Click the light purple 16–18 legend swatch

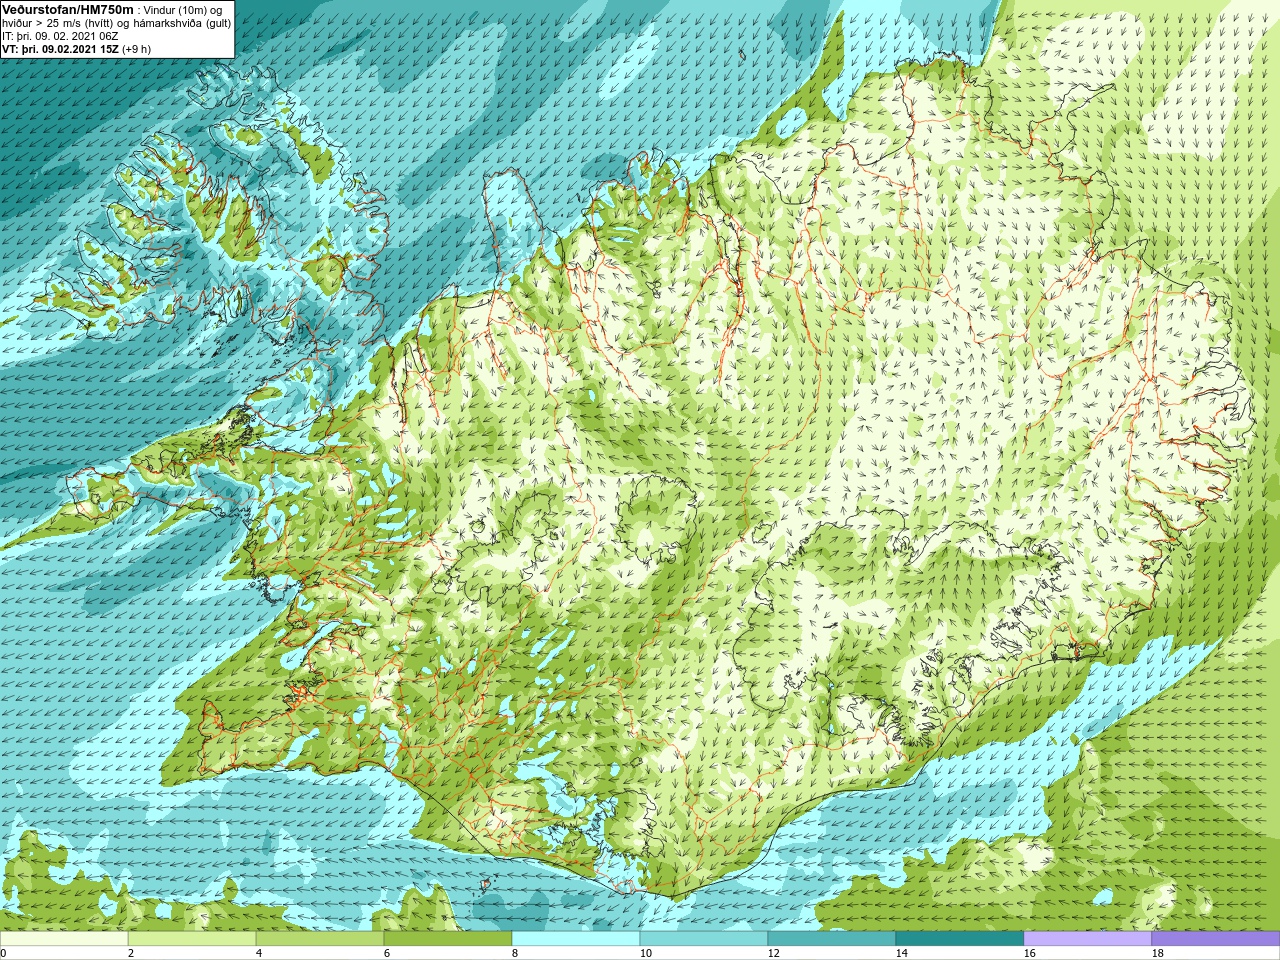[x=1088, y=939]
